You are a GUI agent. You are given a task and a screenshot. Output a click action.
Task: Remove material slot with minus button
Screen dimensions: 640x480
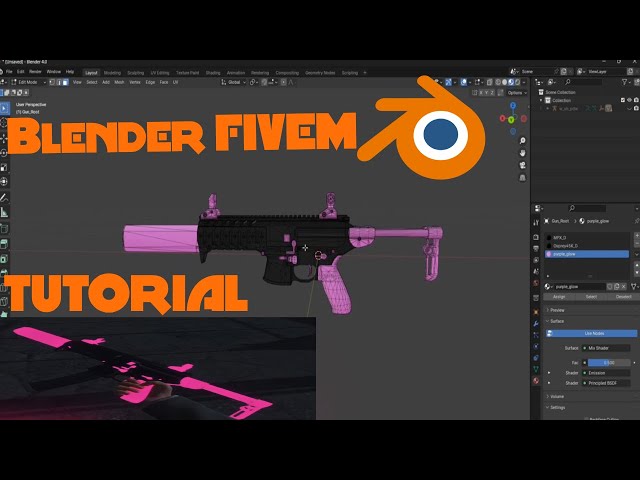click(x=637, y=243)
